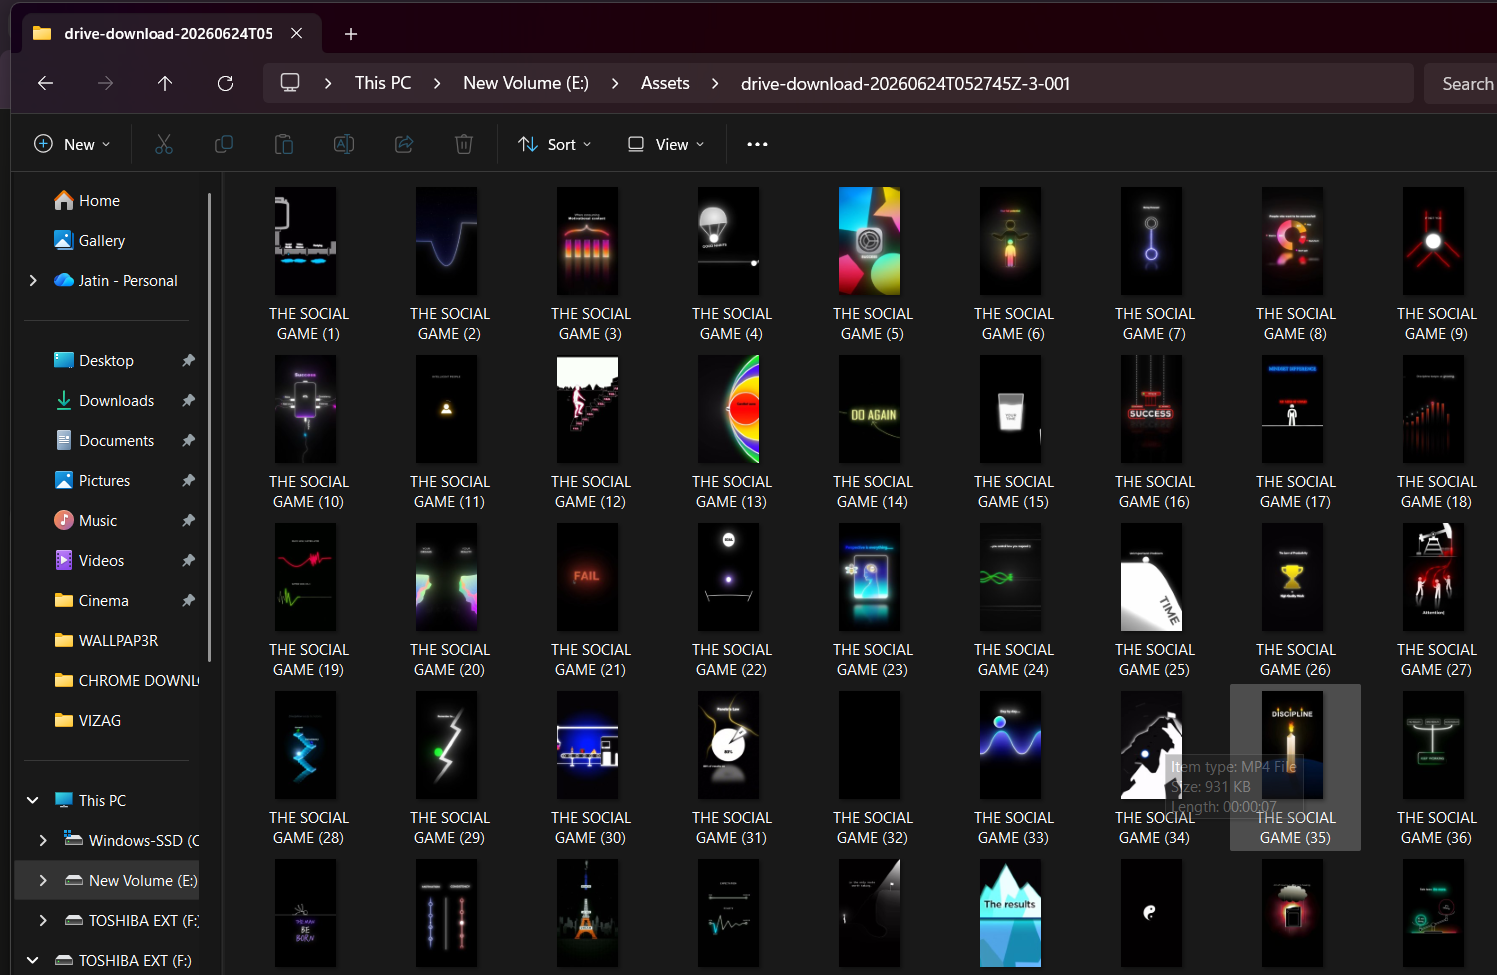The image size is (1497, 975).
Task: Click the Share icon in toolbar
Action: (404, 144)
